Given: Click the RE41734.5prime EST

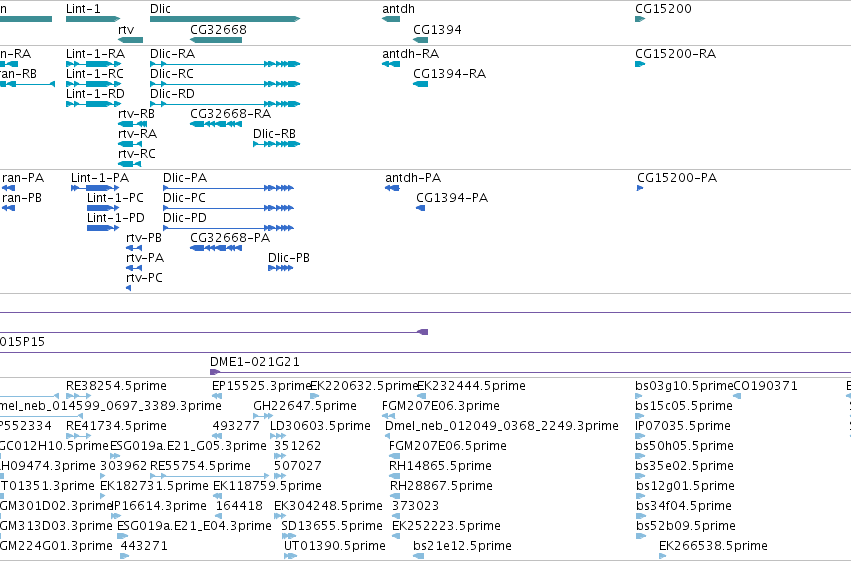Looking at the screenshot, I should point(78,436).
